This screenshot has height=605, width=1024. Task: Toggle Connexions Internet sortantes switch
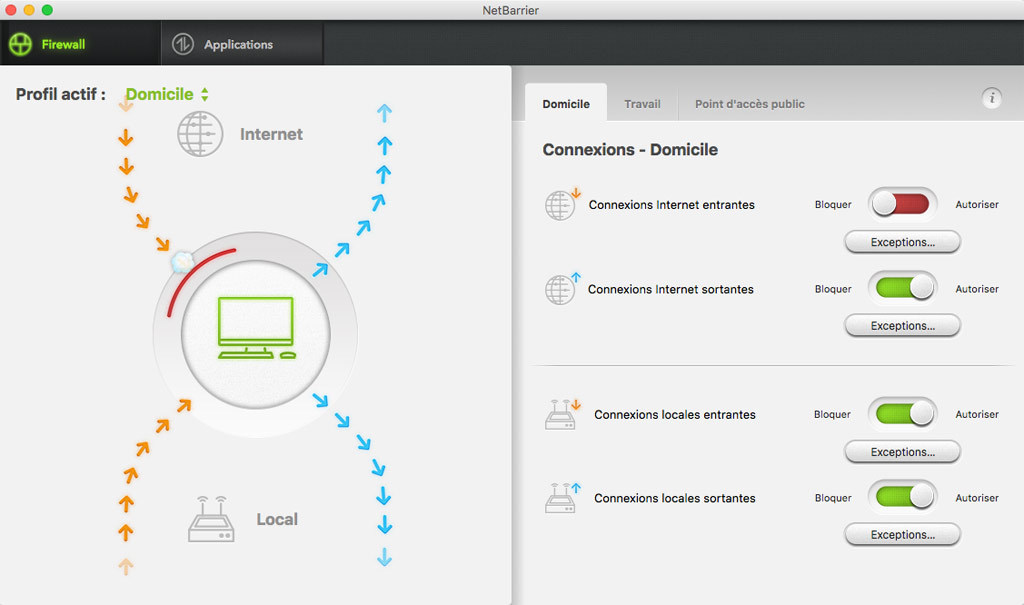pyautogui.click(x=903, y=288)
